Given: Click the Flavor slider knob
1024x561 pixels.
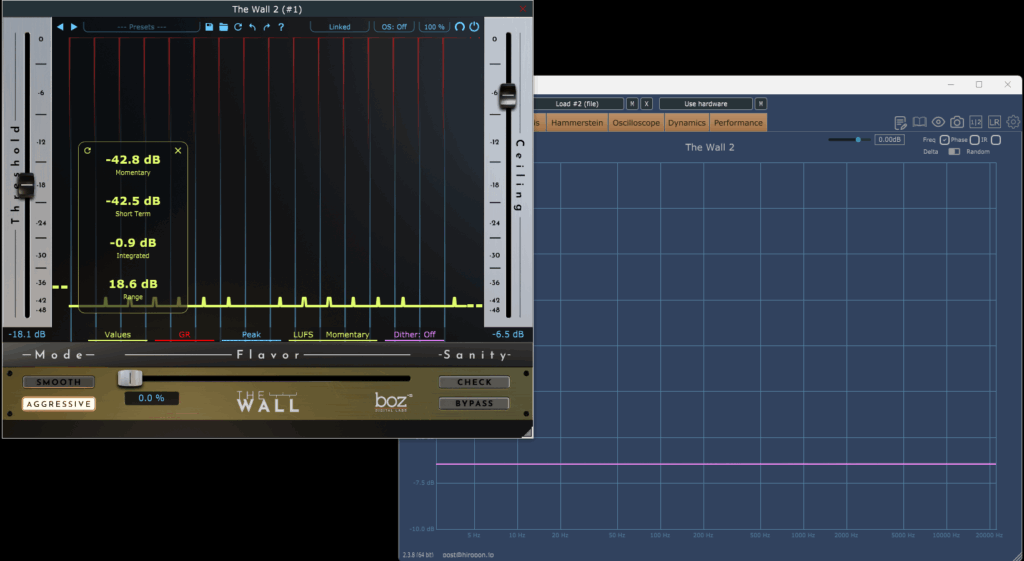Looking at the screenshot, I should [x=130, y=377].
